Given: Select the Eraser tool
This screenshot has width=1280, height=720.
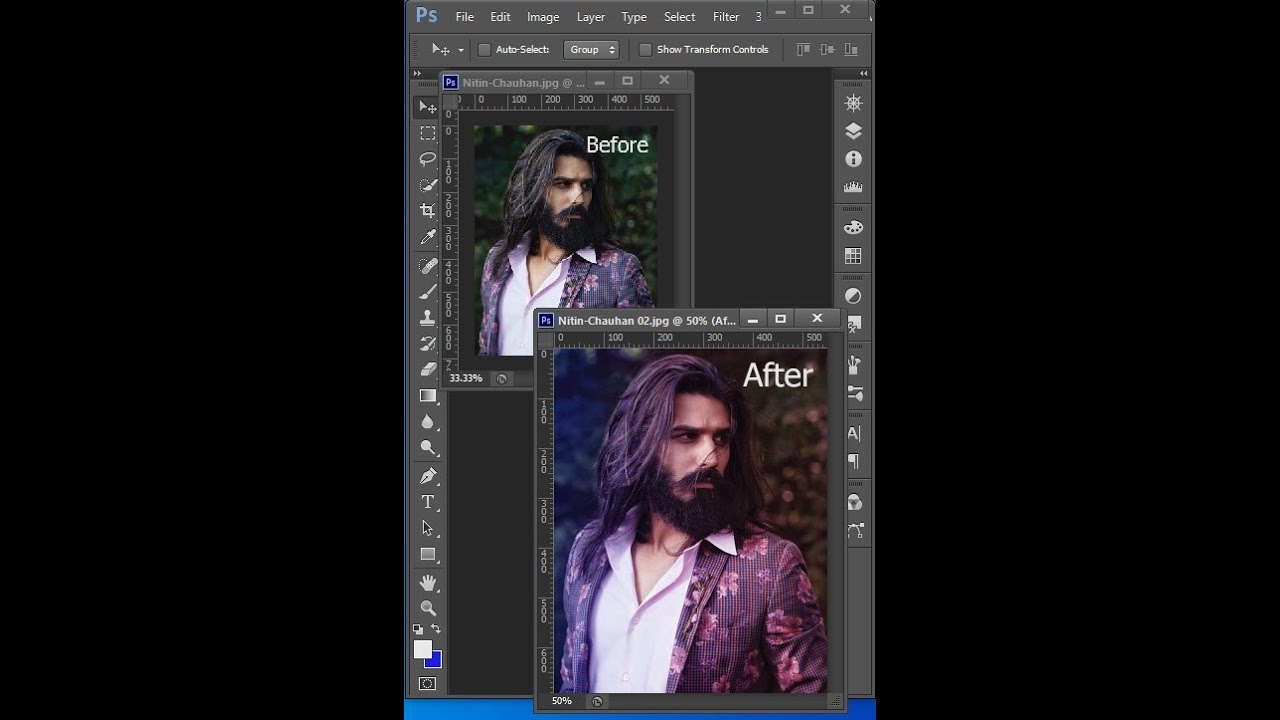Looking at the screenshot, I should pyautogui.click(x=428, y=370).
